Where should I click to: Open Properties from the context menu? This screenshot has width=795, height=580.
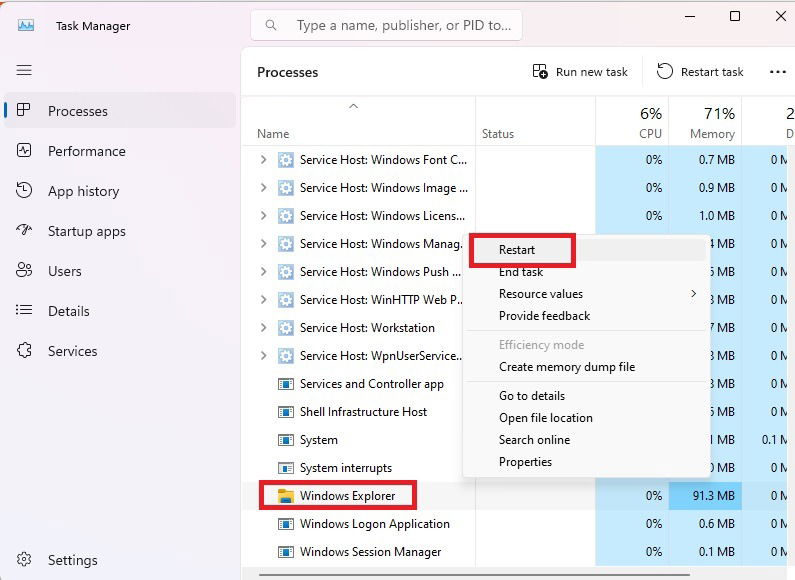(525, 462)
